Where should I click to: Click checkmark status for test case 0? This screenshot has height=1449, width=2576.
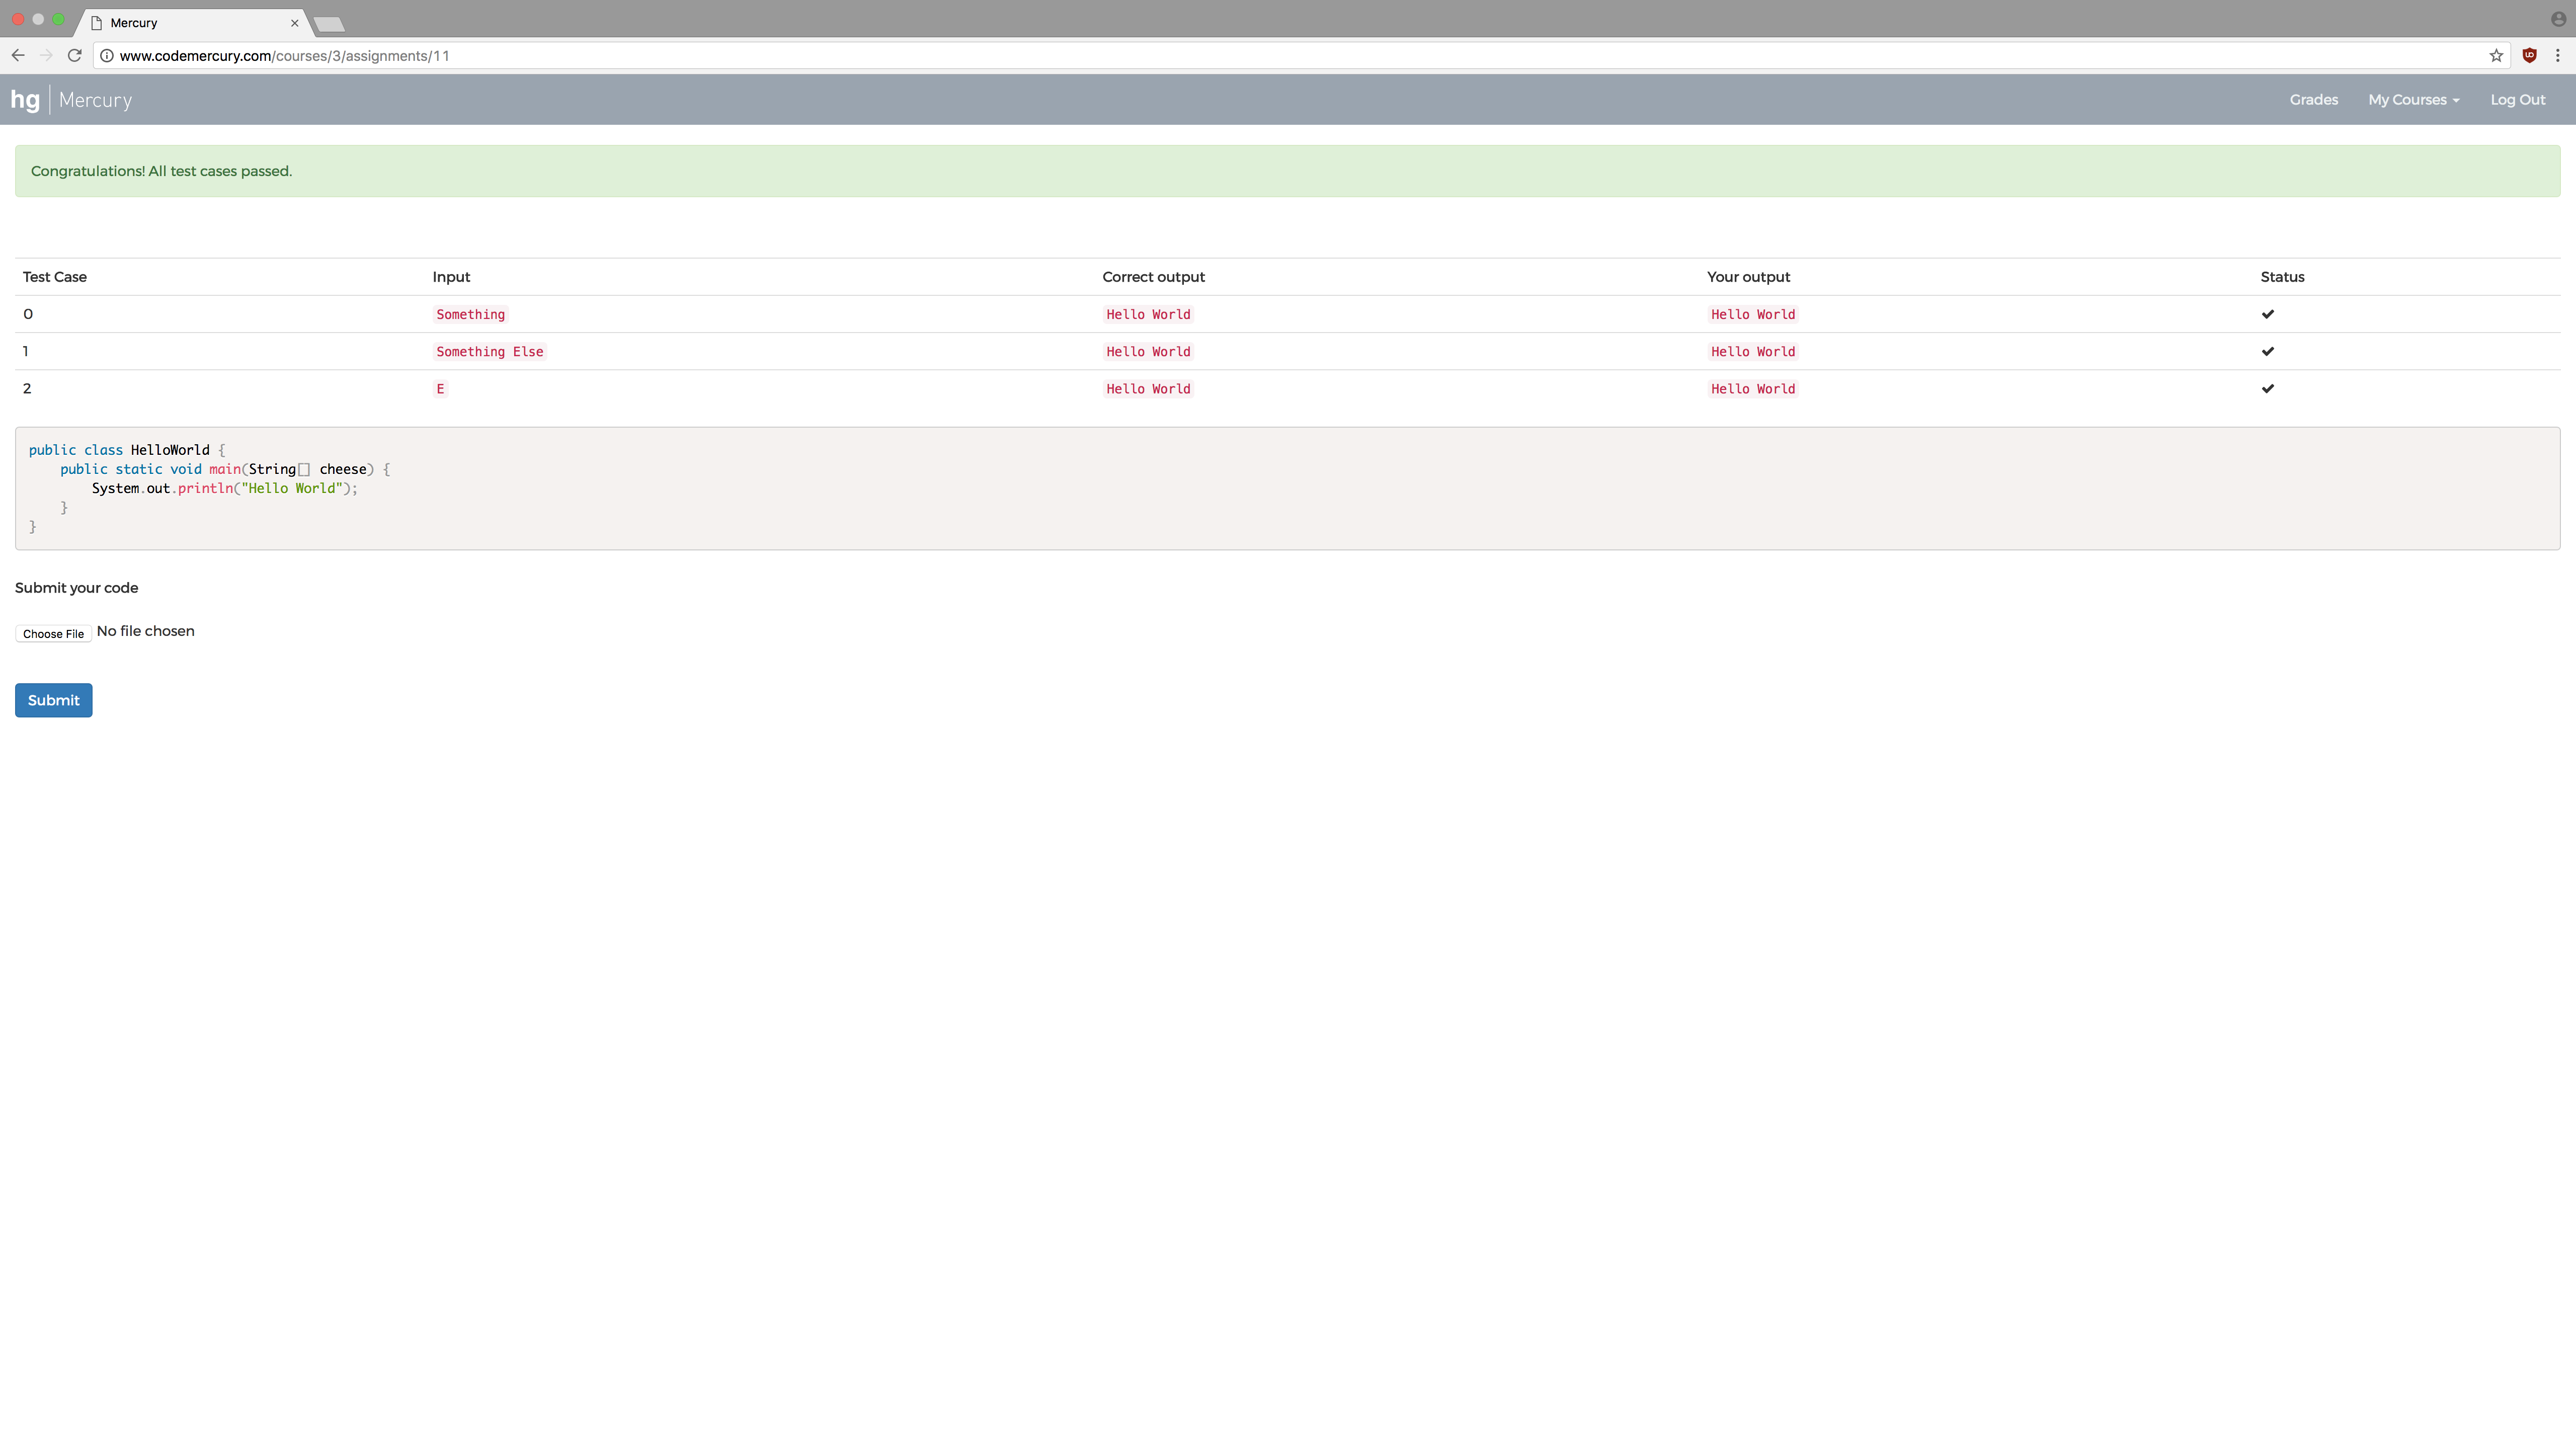(2267, 314)
